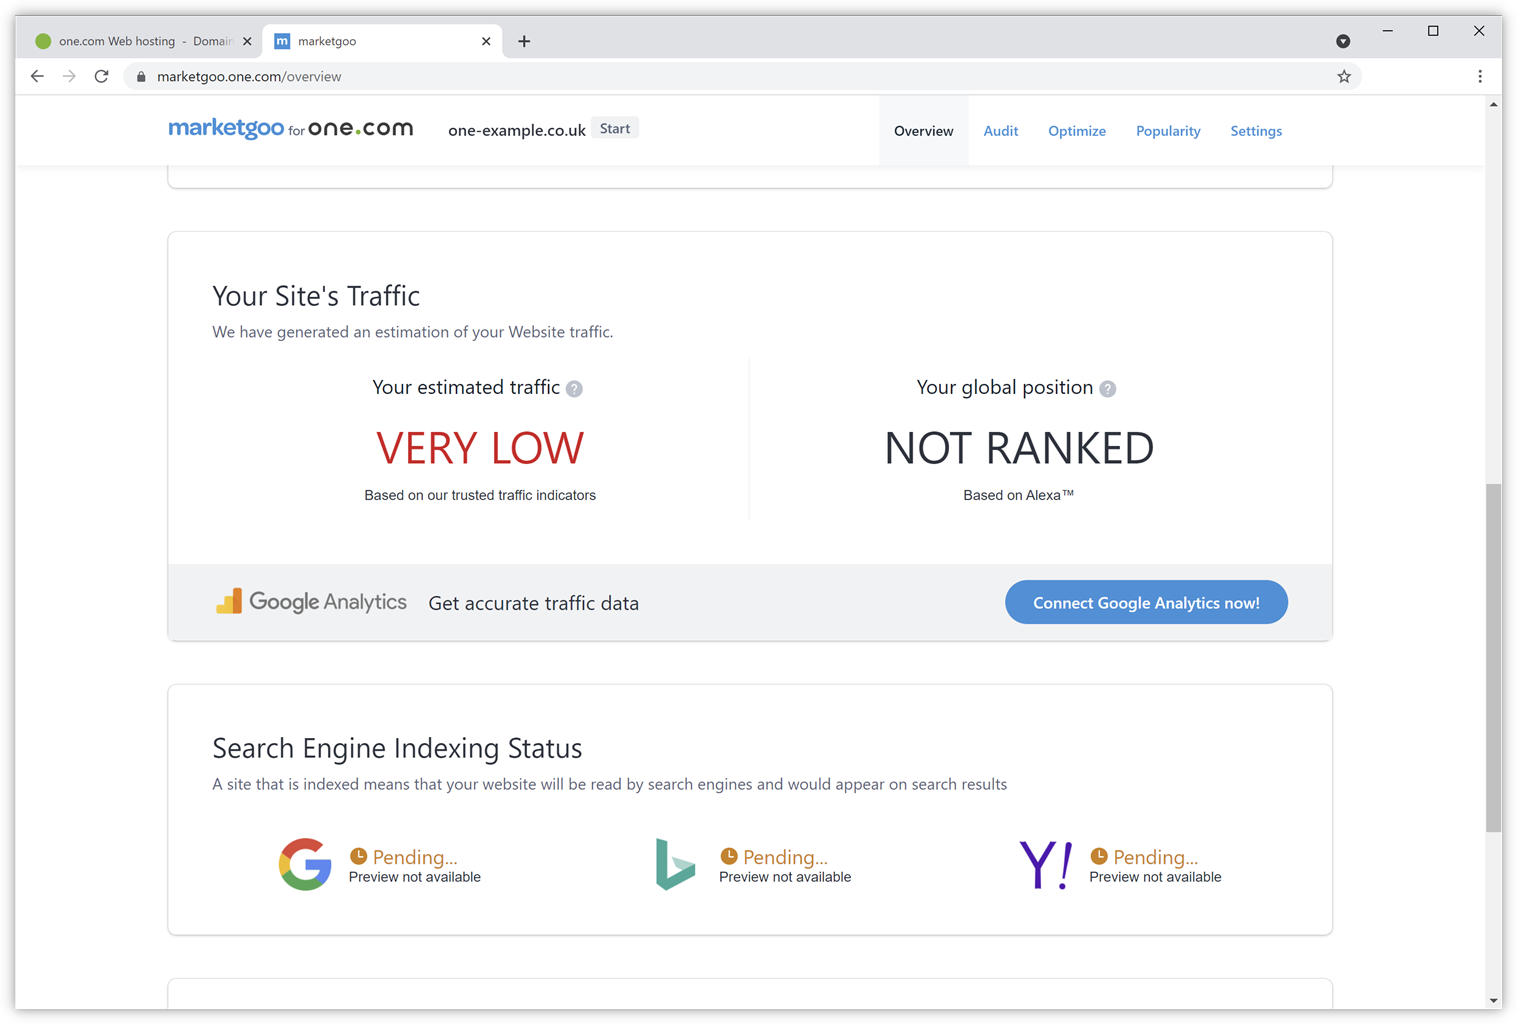Open the Settings tab
This screenshot has height=1024, width=1517.
pyautogui.click(x=1255, y=131)
